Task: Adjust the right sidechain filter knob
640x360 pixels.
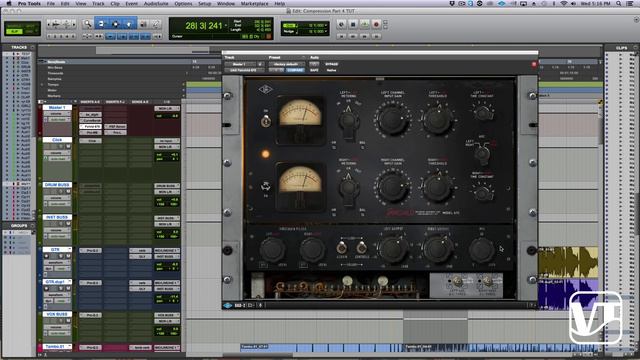Action: [312, 249]
